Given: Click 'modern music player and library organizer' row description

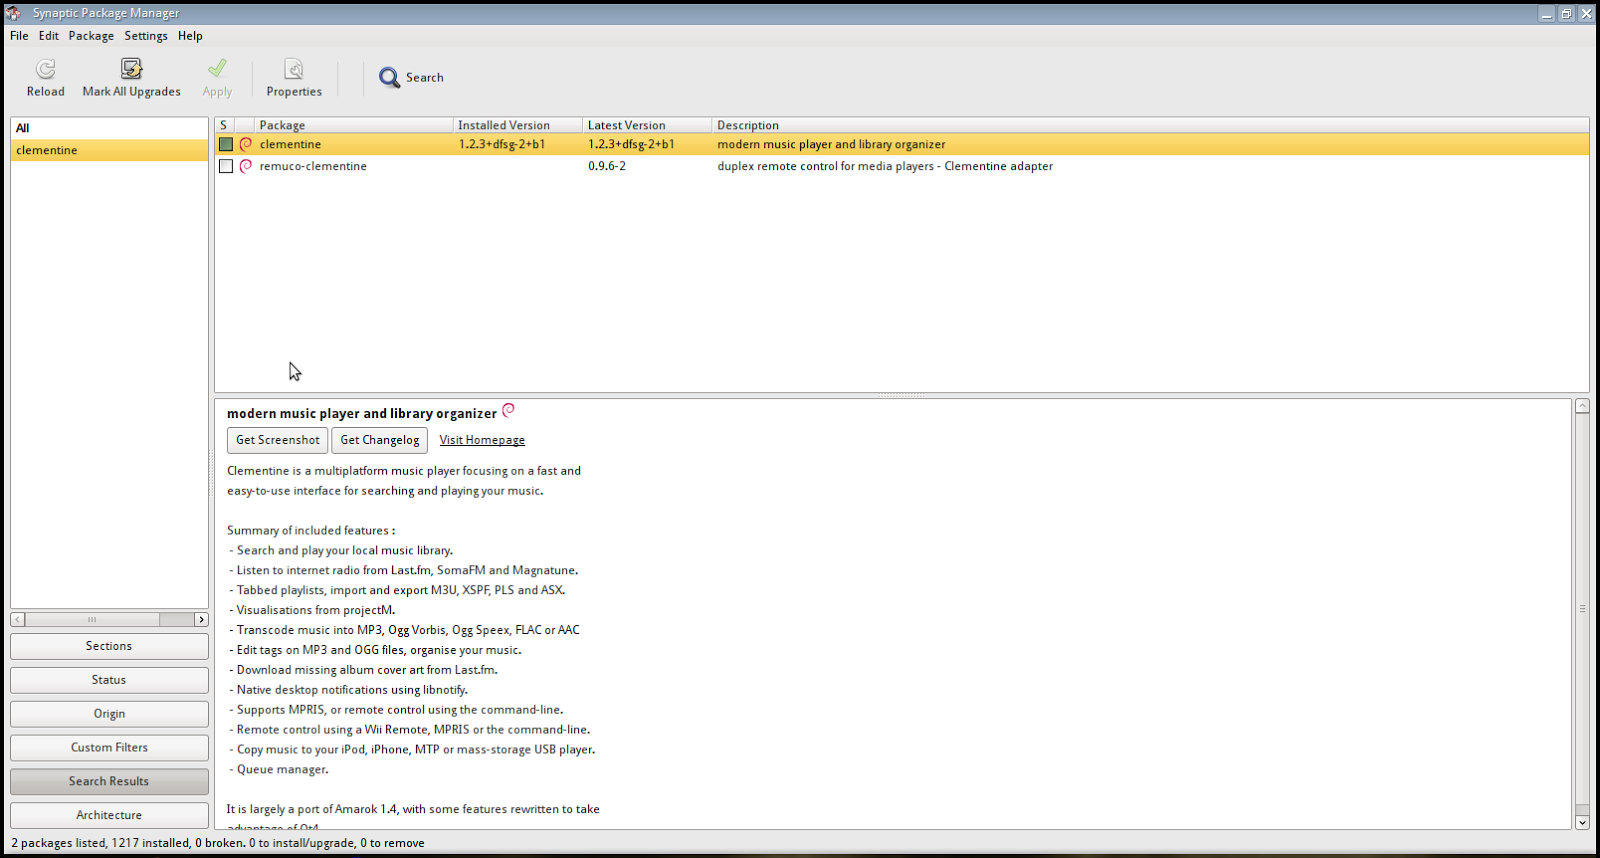Looking at the screenshot, I should coord(831,144).
